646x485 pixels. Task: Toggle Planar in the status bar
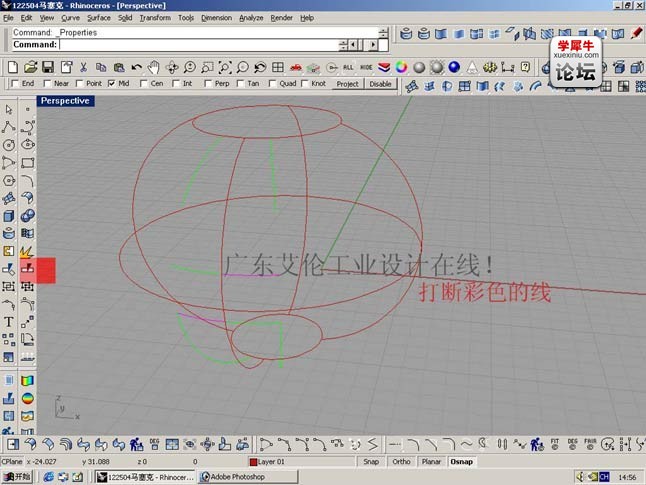(431, 462)
